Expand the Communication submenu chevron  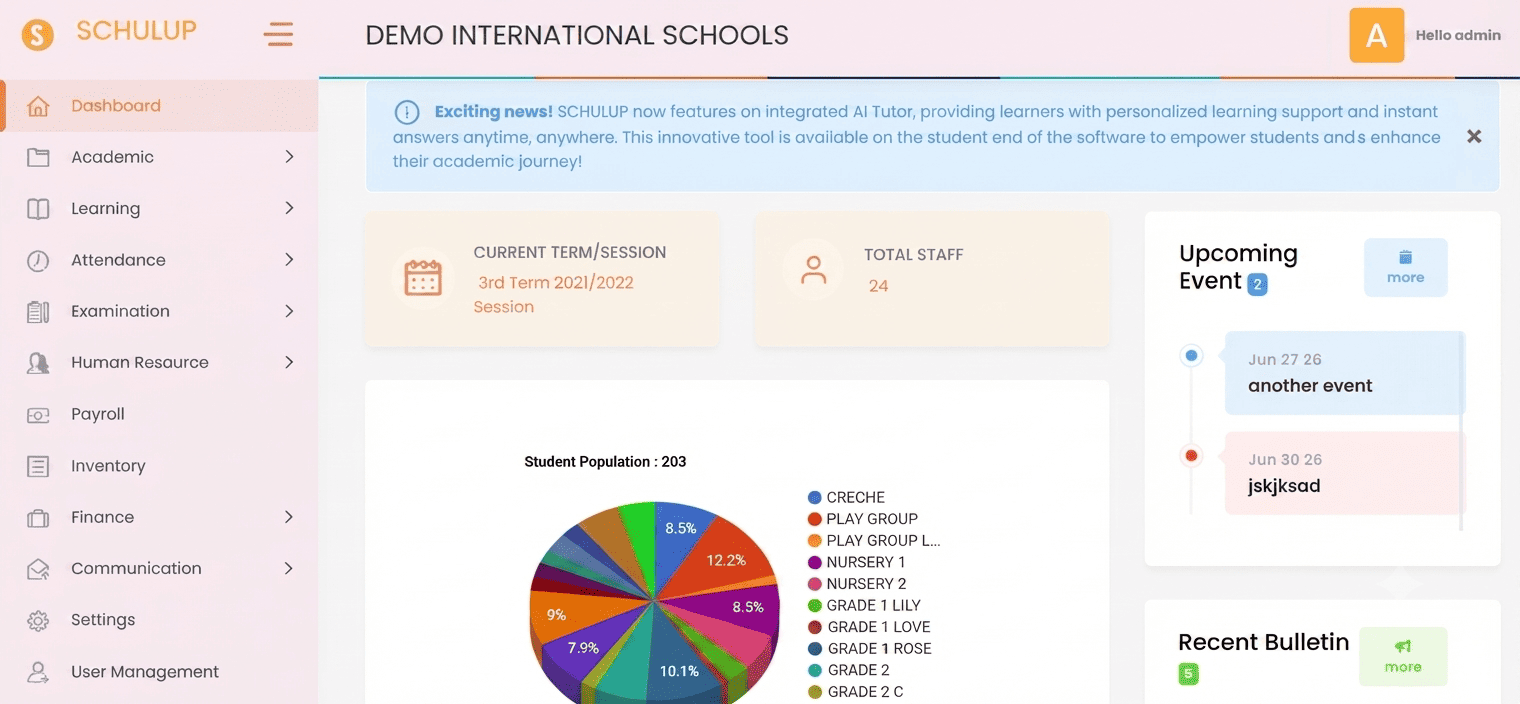tap(289, 568)
